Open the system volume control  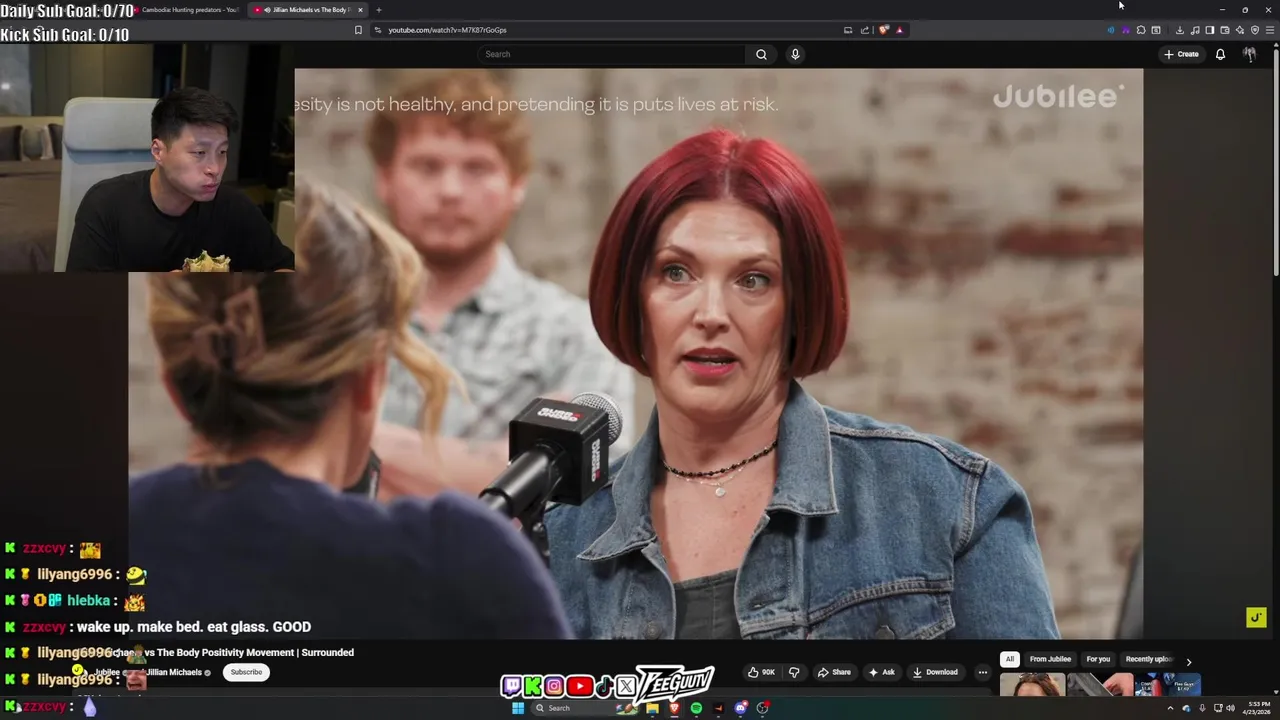(1230, 708)
